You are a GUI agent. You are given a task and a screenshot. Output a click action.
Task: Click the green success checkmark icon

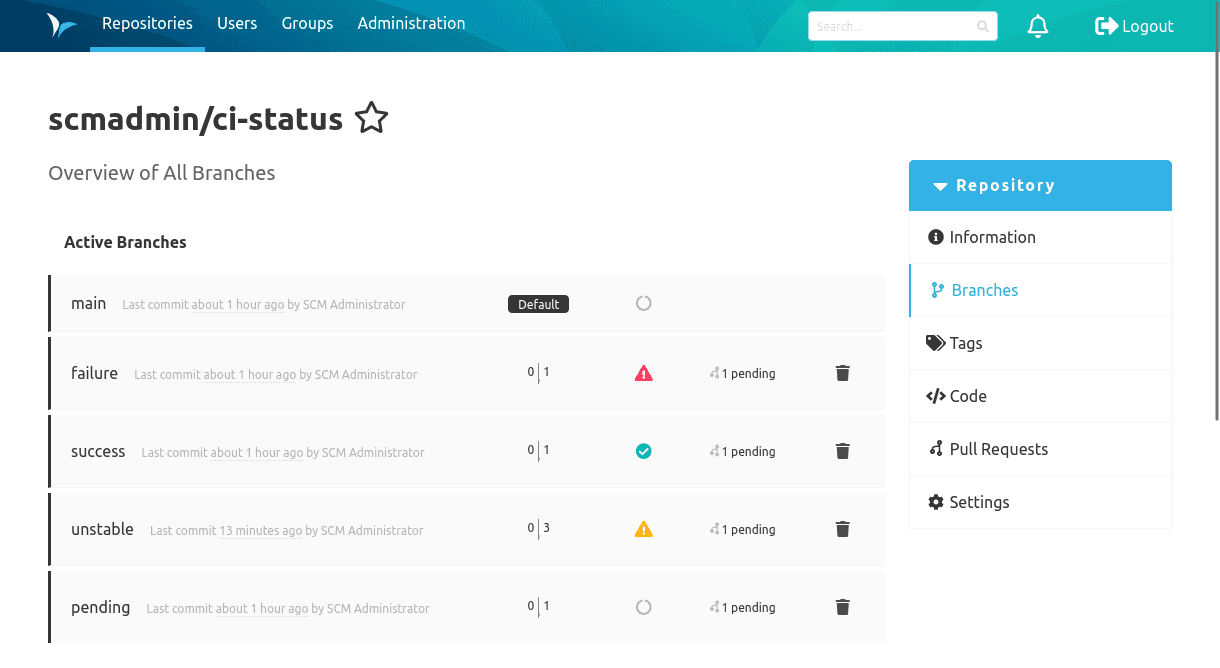point(643,451)
